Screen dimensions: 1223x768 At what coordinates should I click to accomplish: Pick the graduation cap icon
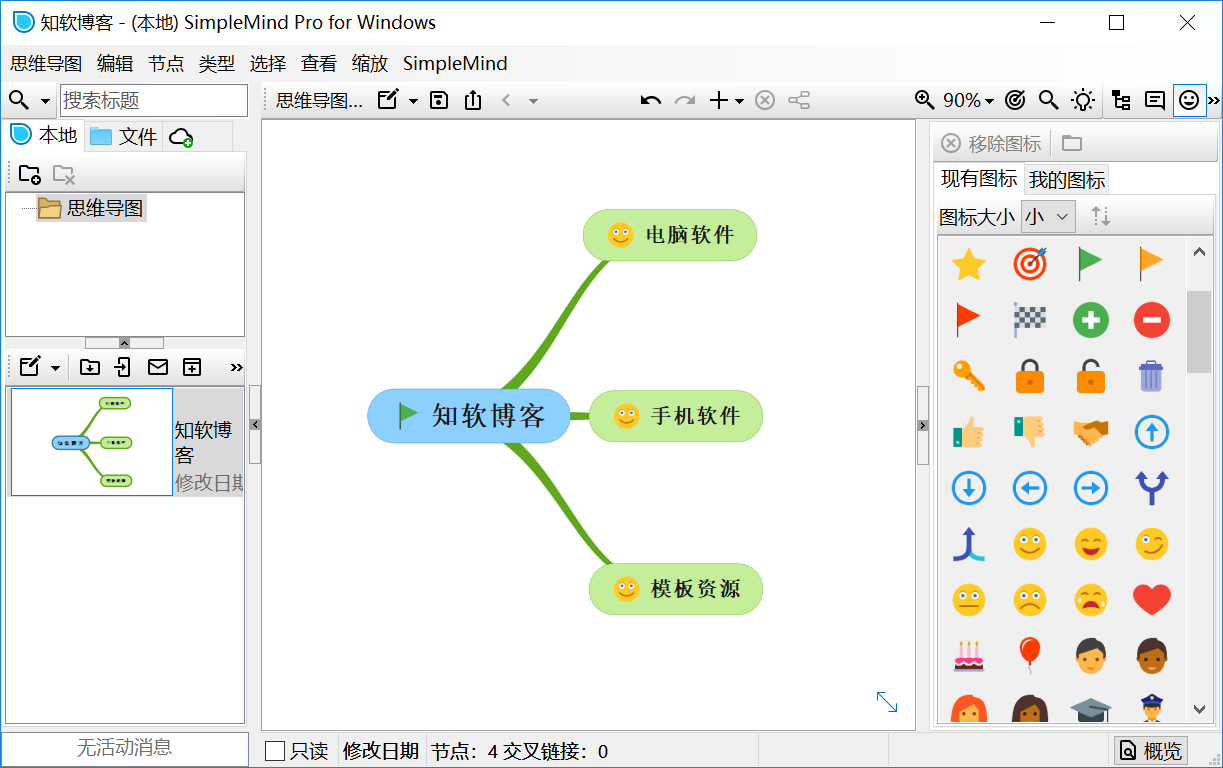[1091, 710]
